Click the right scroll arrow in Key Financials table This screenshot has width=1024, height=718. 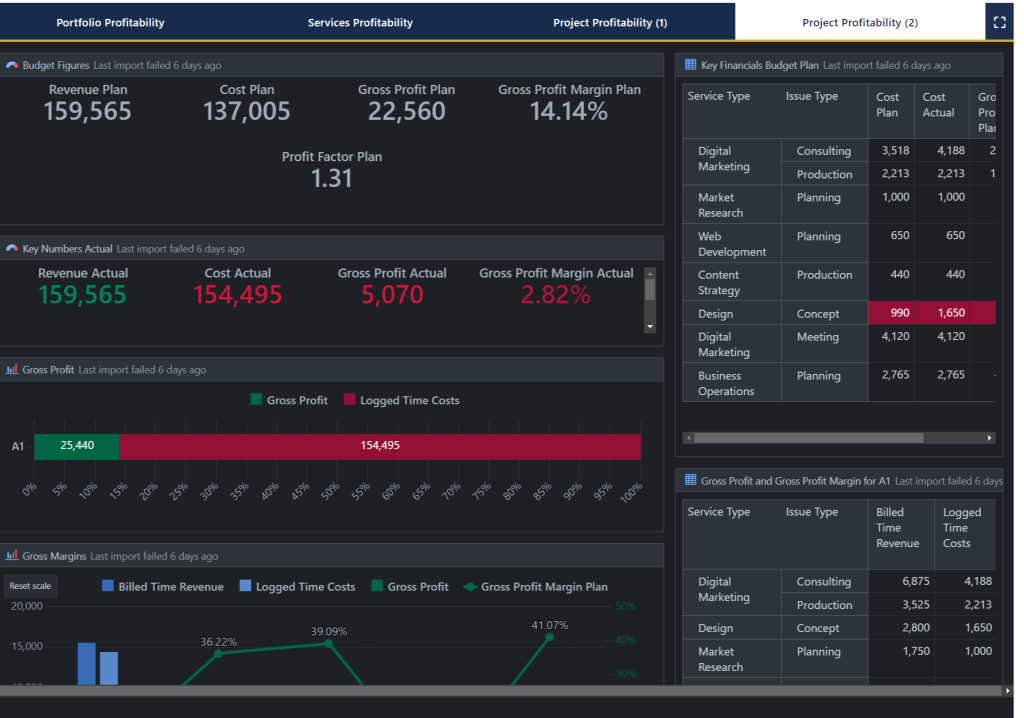click(989, 437)
